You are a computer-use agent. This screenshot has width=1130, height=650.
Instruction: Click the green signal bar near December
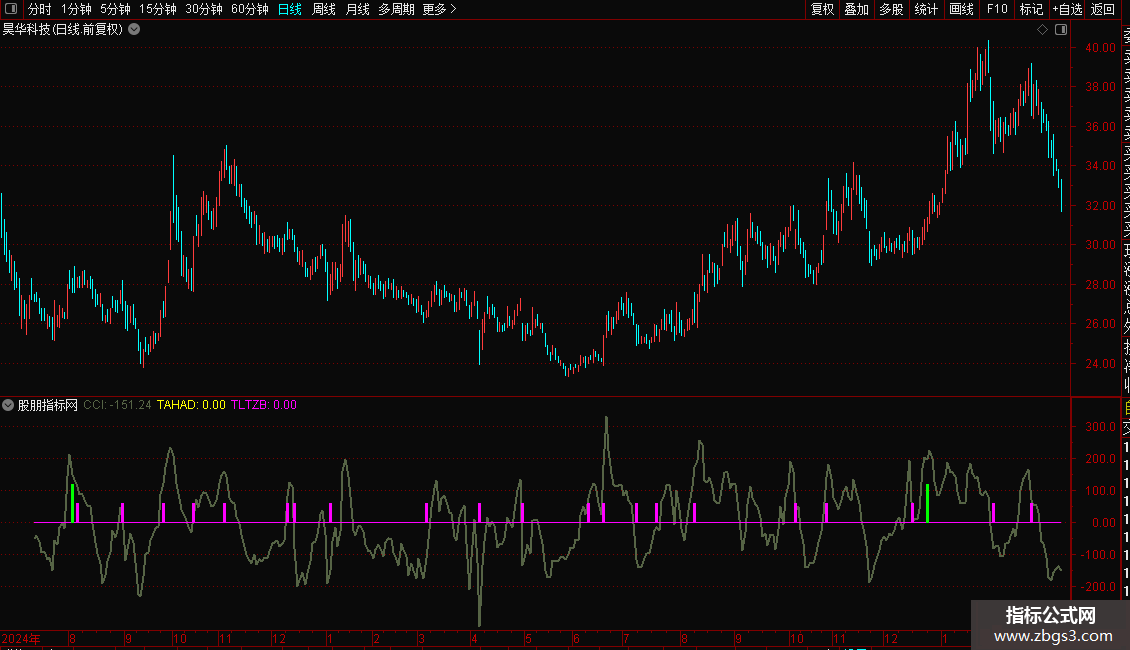click(927, 503)
